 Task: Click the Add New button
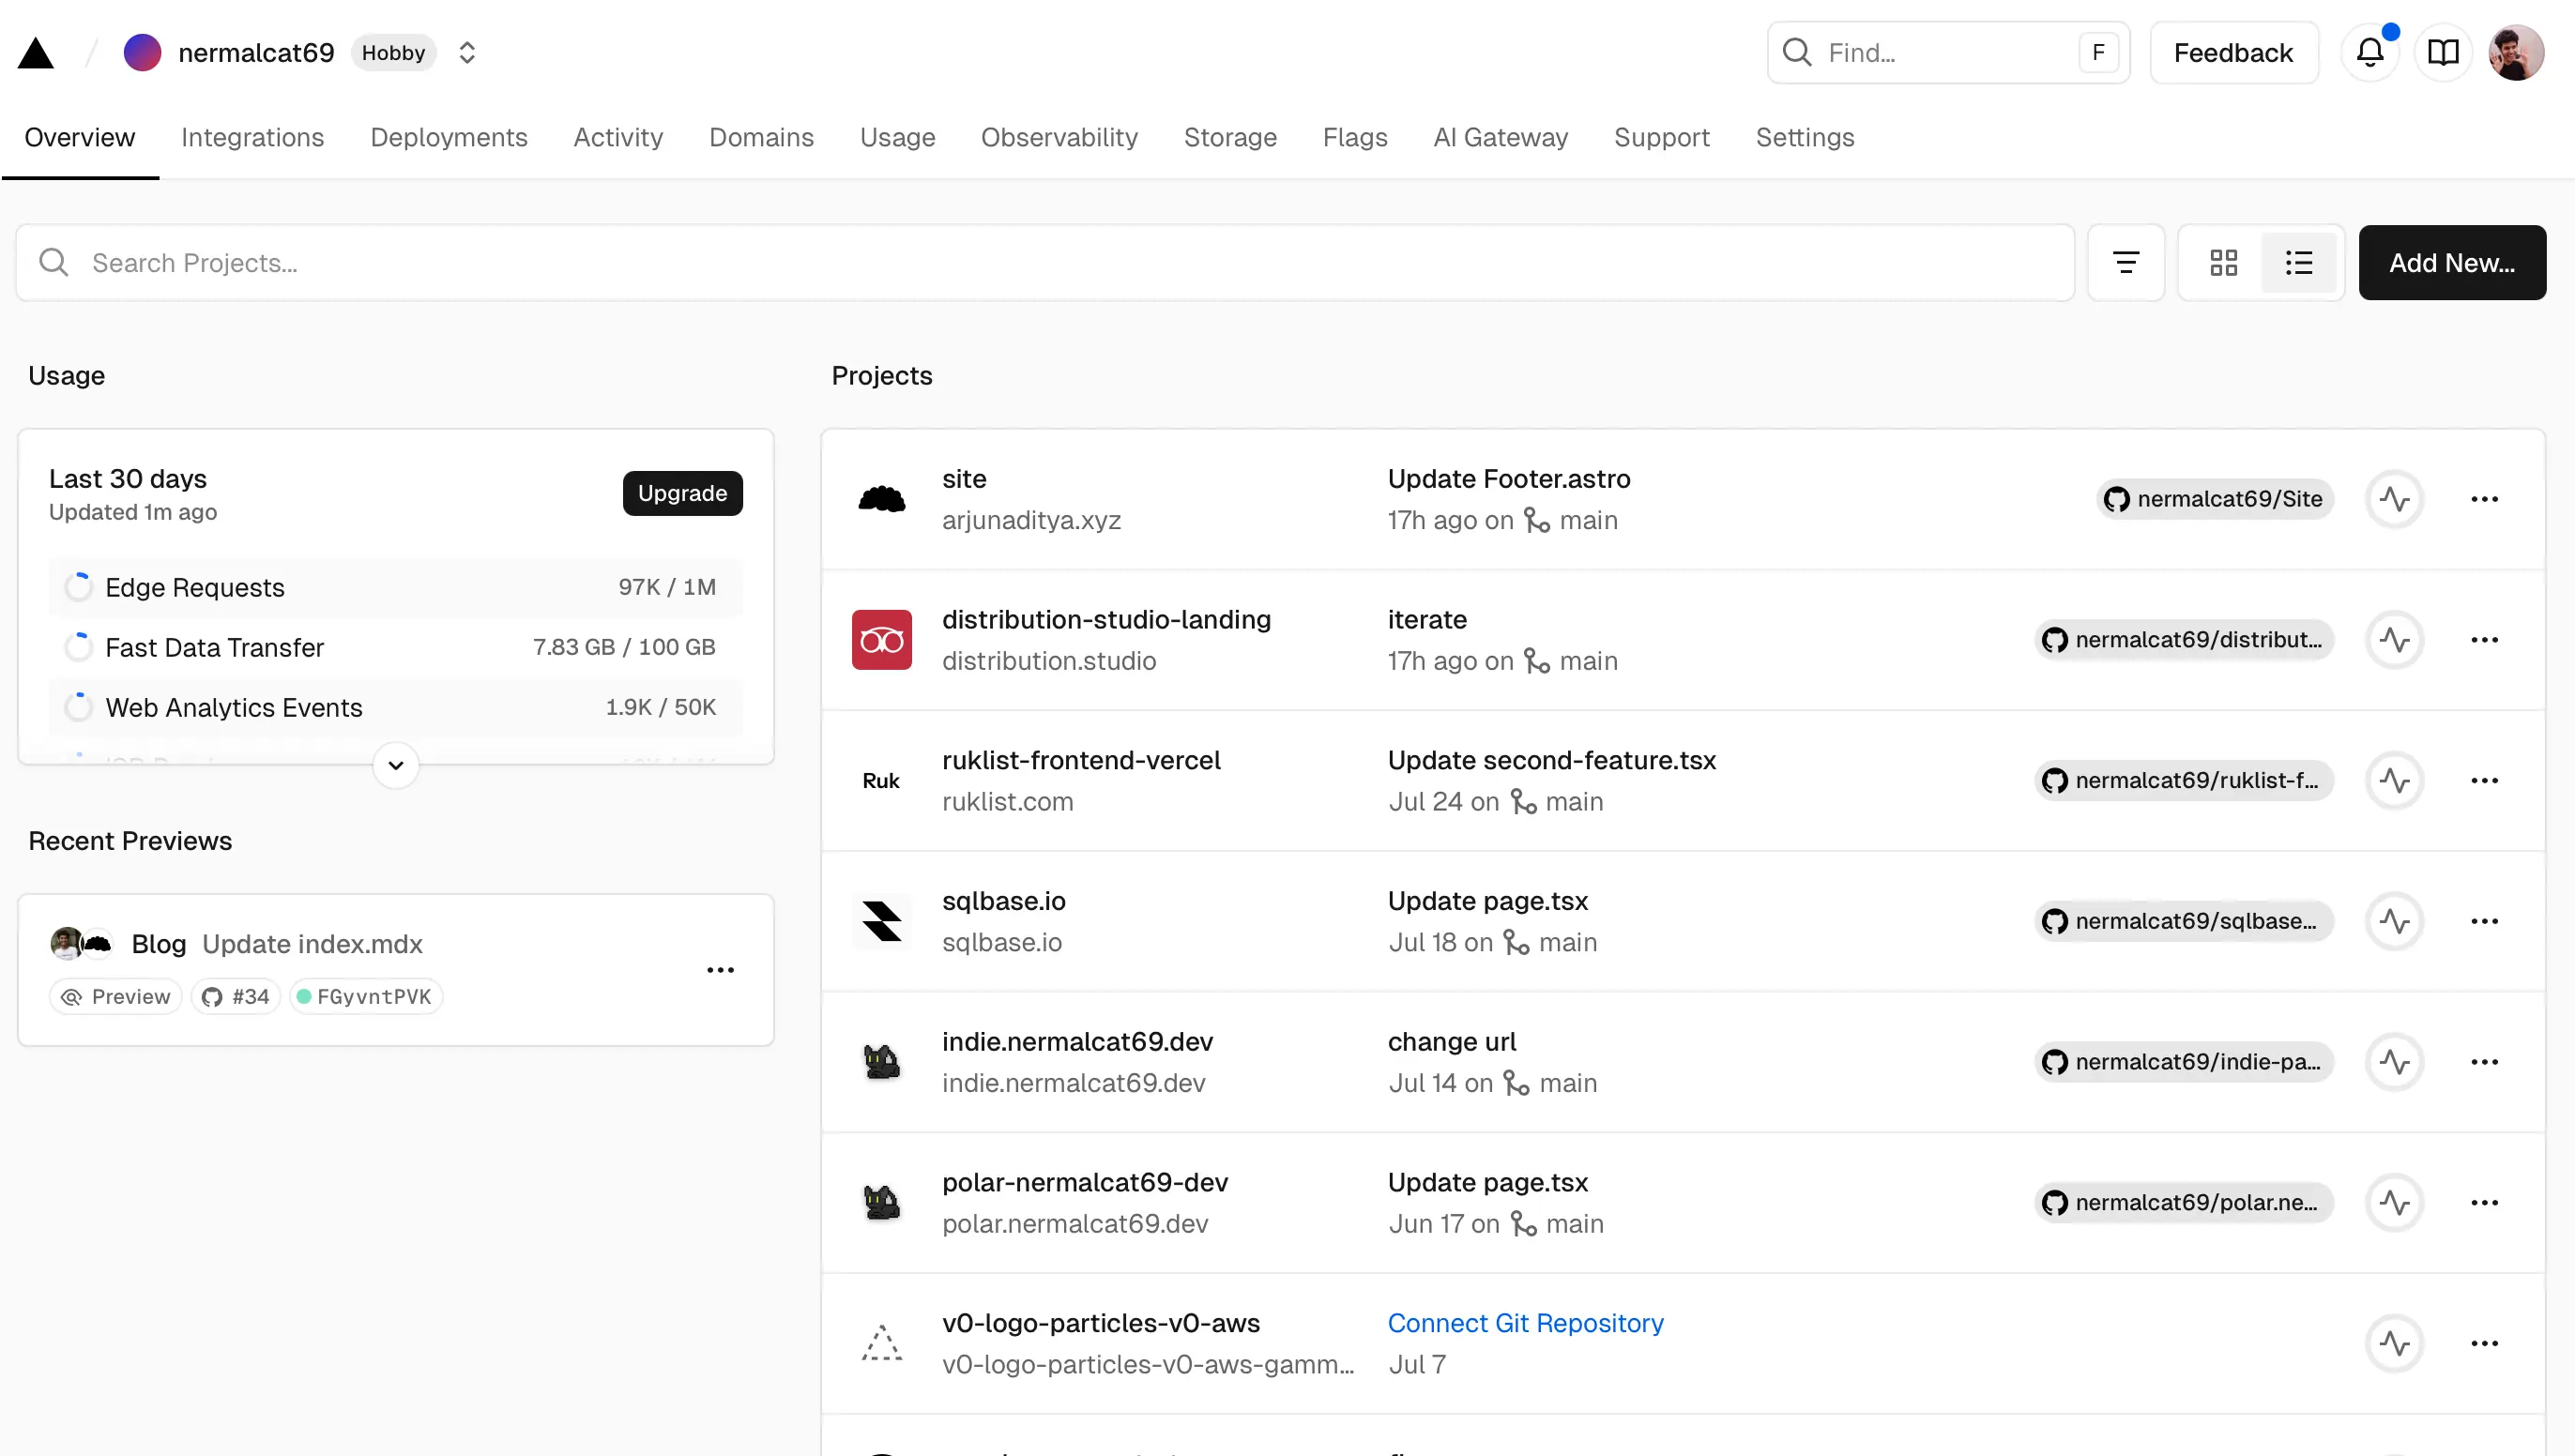pos(2452,262)
